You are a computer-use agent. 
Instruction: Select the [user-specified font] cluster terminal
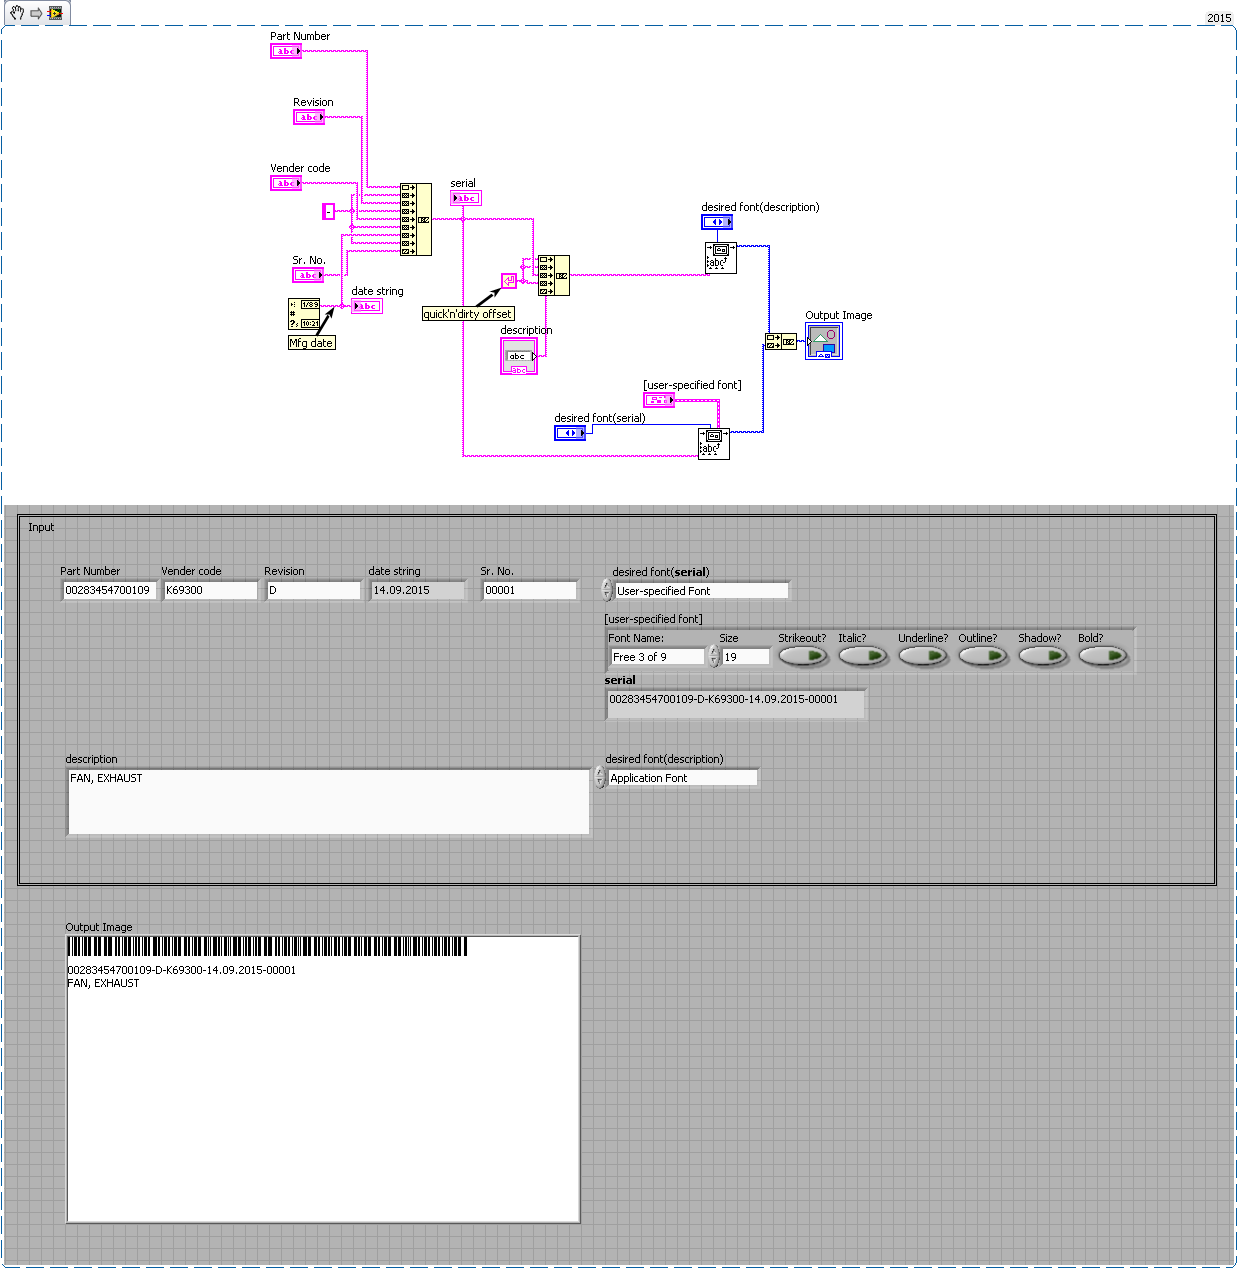[x=659, y=400]
